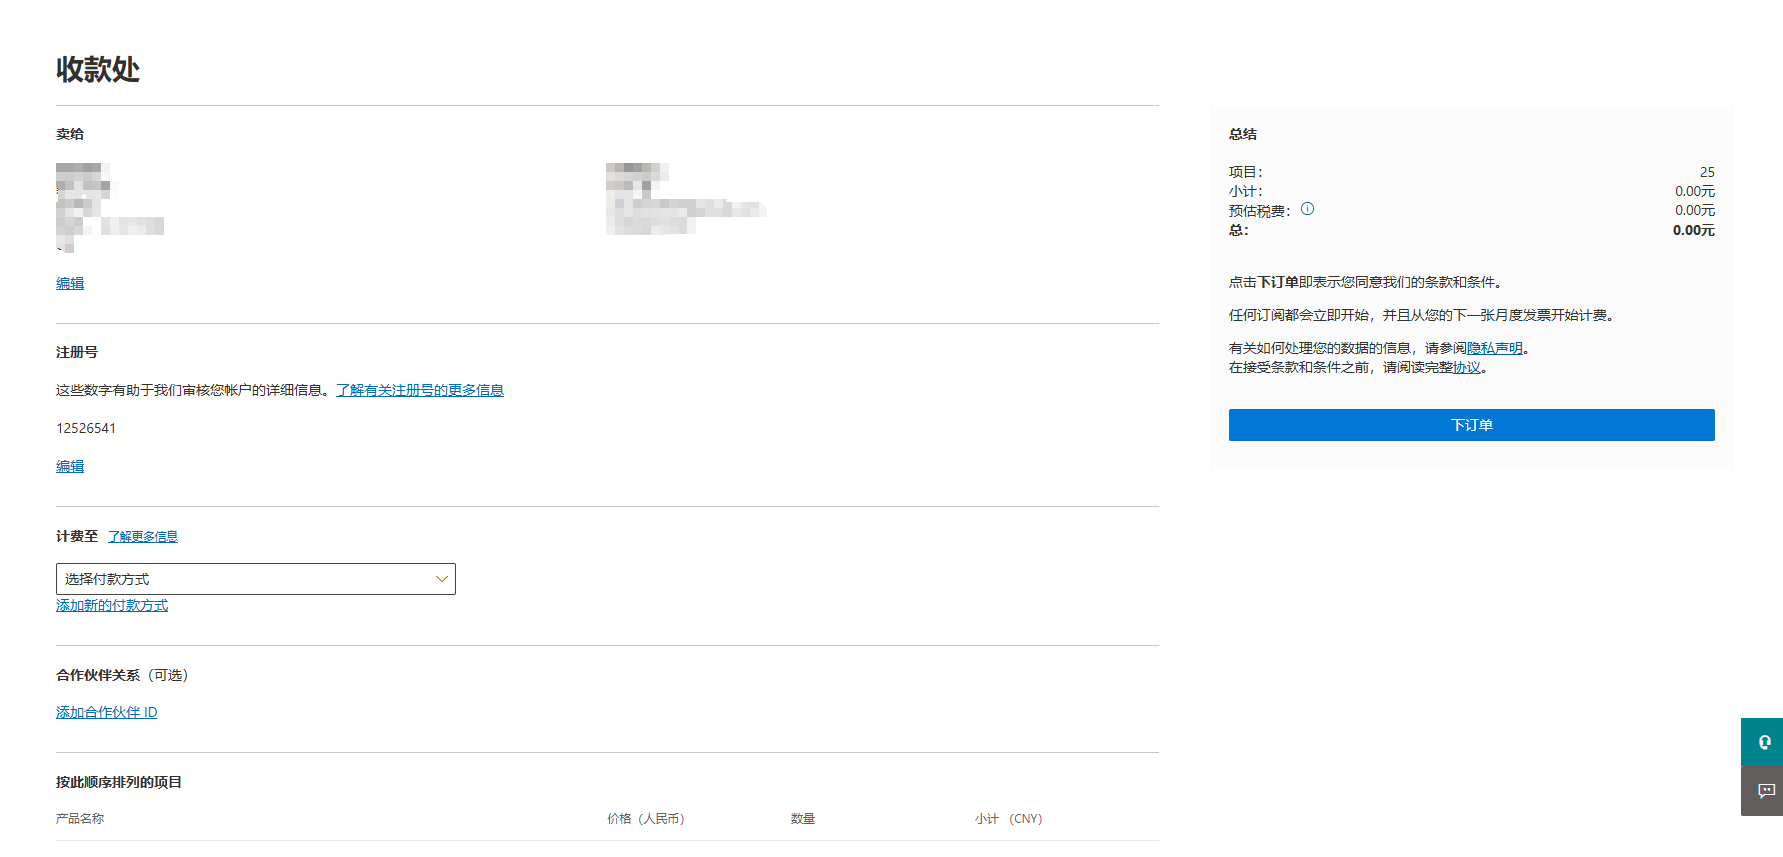Click the chevron arrow in payment dropdown
Viewport: 1783px width, 857px height.
pos(441,579)
